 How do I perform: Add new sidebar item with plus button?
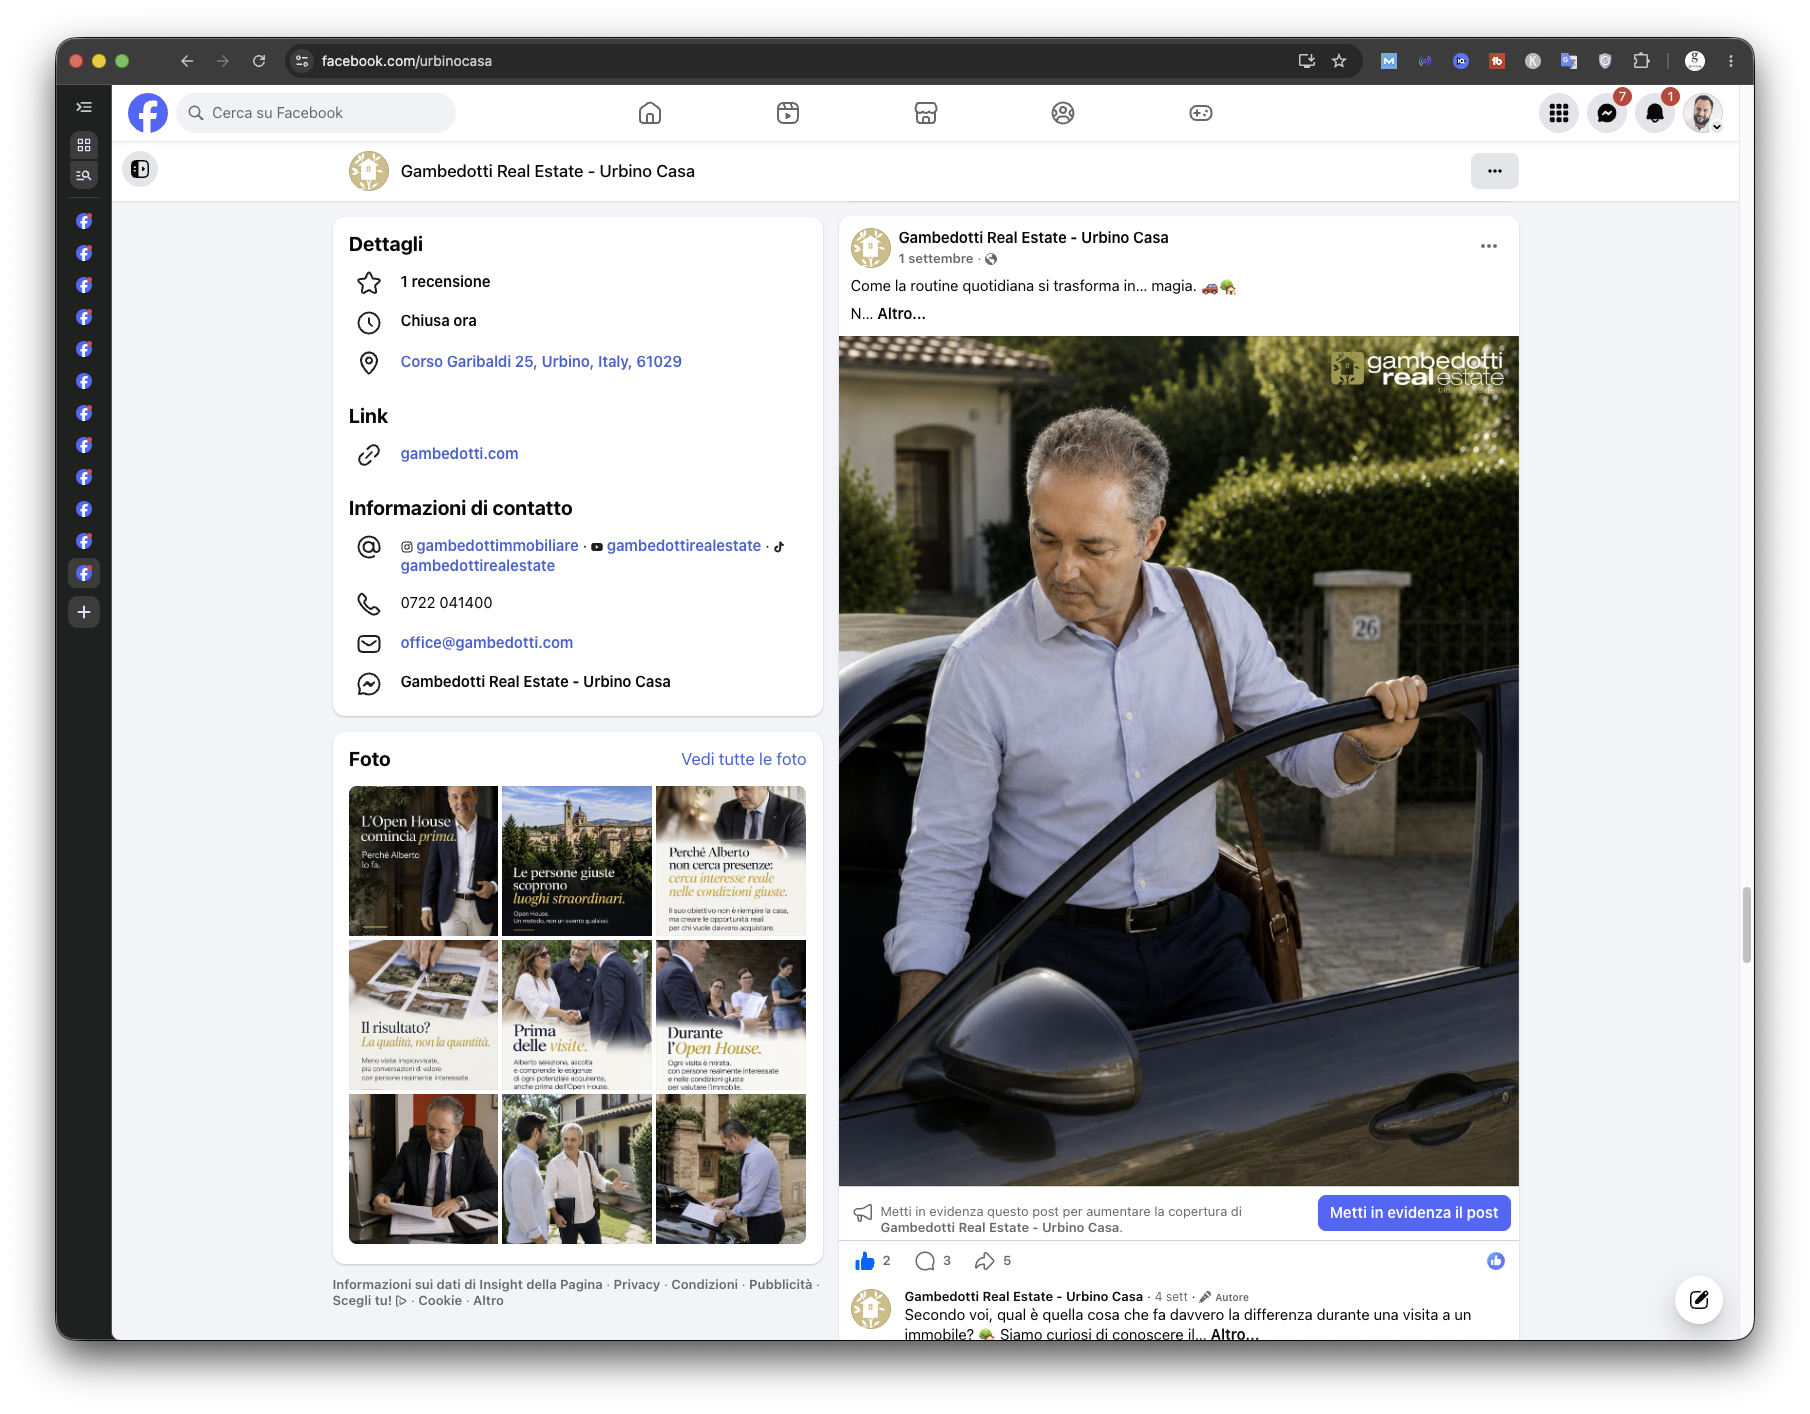pos(84,612)
